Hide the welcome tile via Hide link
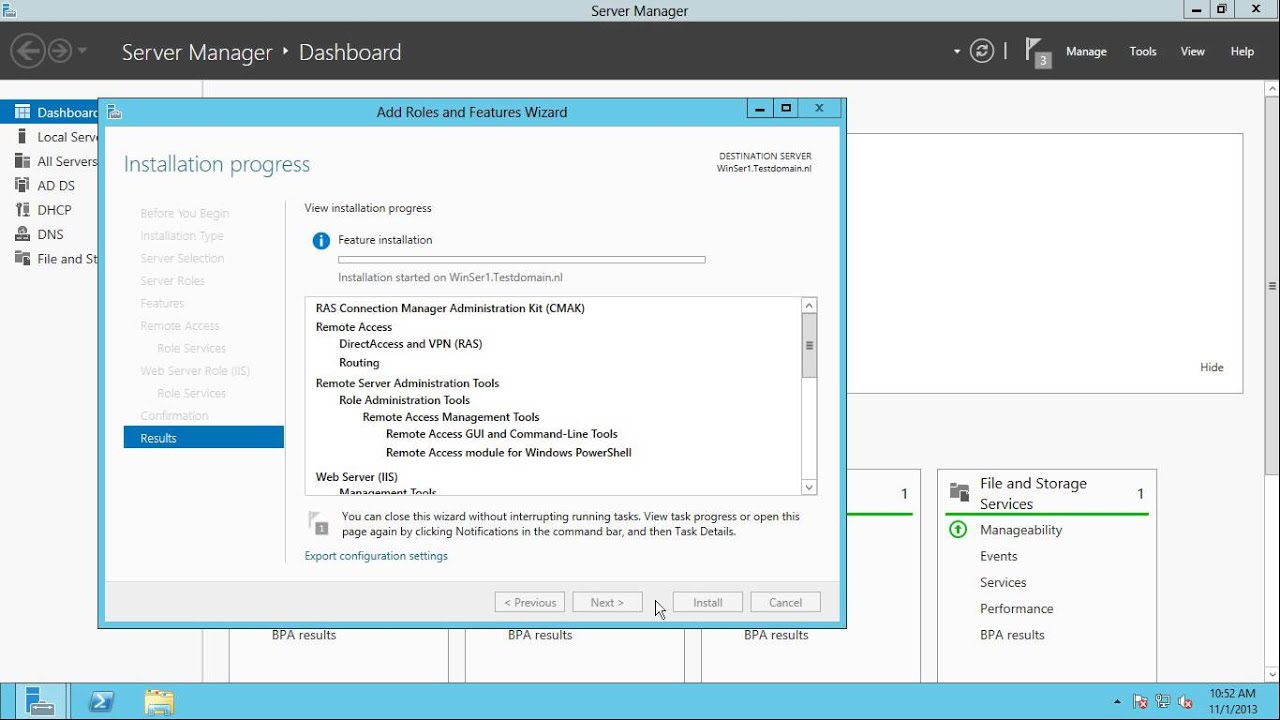 [1212, 367]
